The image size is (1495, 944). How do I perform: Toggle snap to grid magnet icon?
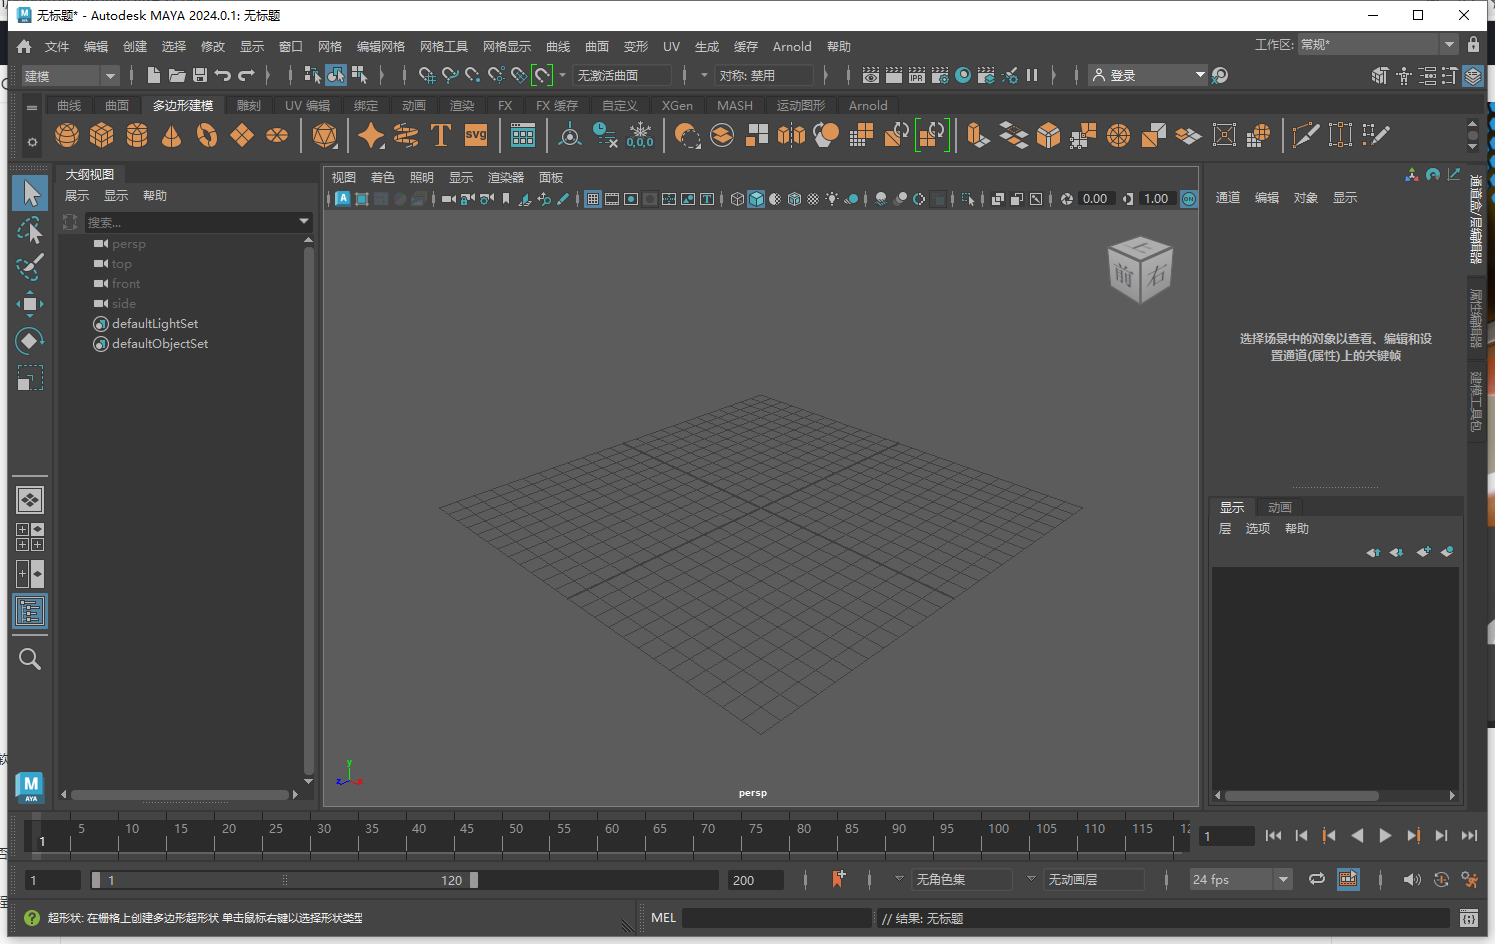click(426, 75)
